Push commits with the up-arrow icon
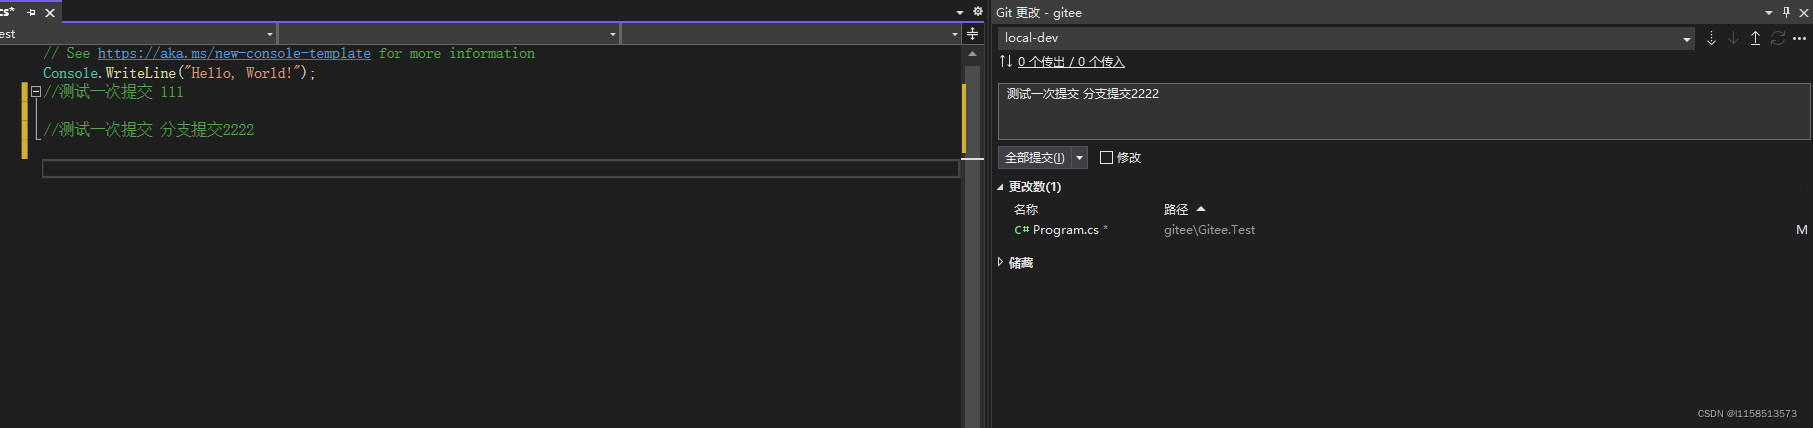 (1755, 38)
